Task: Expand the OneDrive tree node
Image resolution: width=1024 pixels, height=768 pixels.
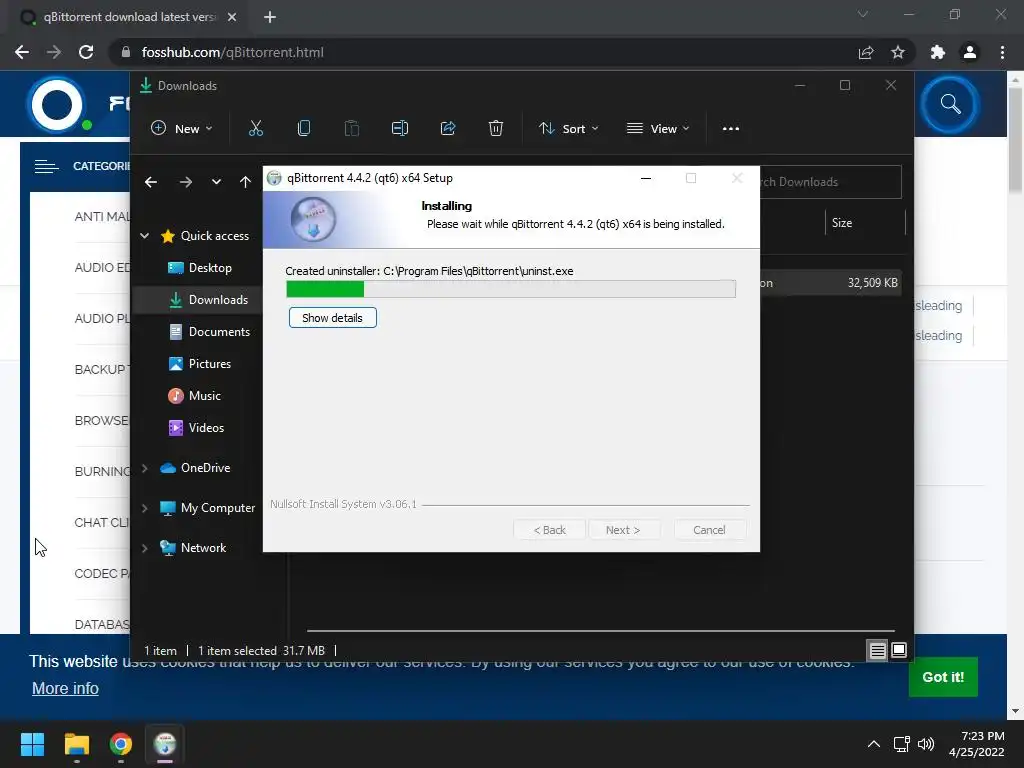Action: pyautogui.click(x=144, y=468)
